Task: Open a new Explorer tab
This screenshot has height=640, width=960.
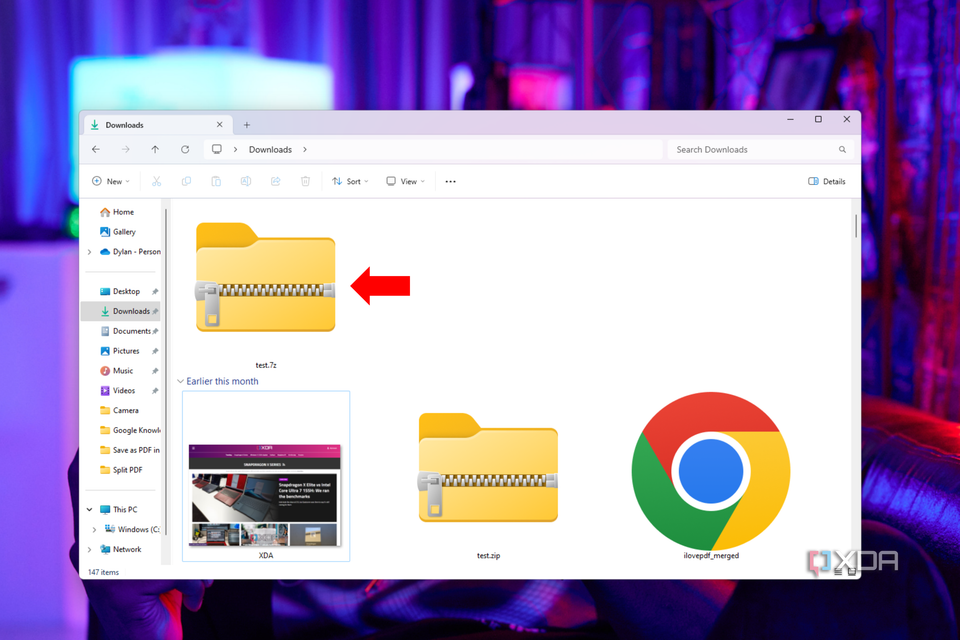Action: pos(246,124)
